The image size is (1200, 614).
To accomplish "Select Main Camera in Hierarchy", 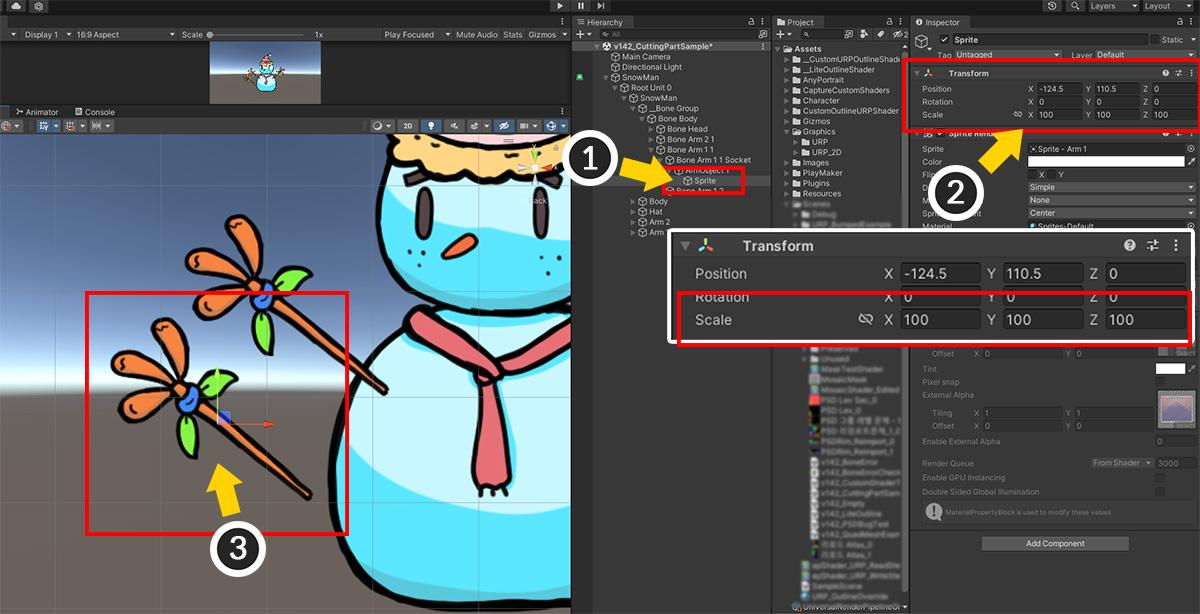I will pyautogui.click(x=645, y=57).
